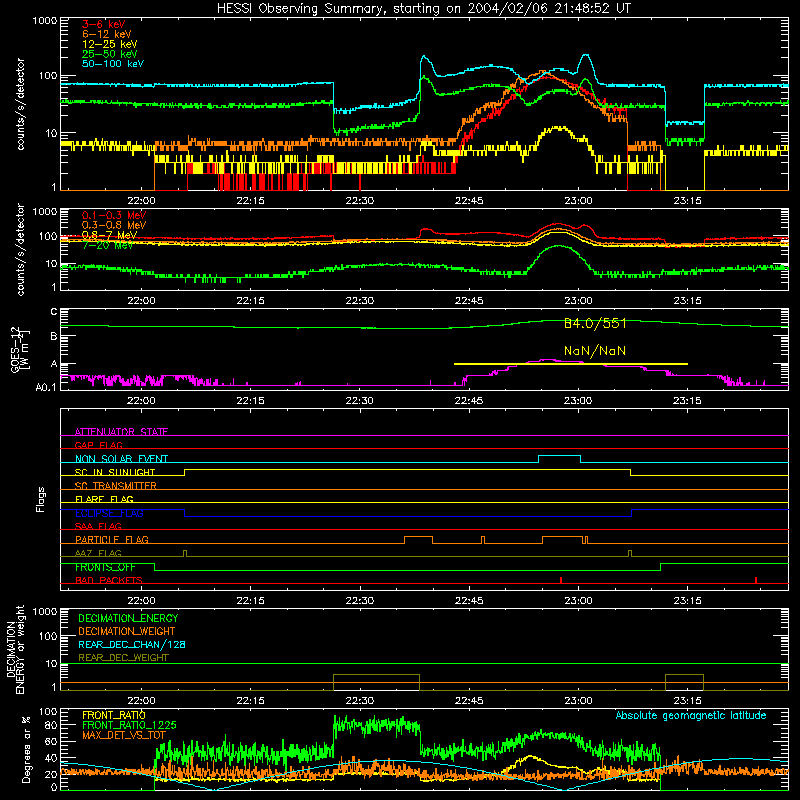Select the SC_TRANSMITTER flag label

(116, 485)
